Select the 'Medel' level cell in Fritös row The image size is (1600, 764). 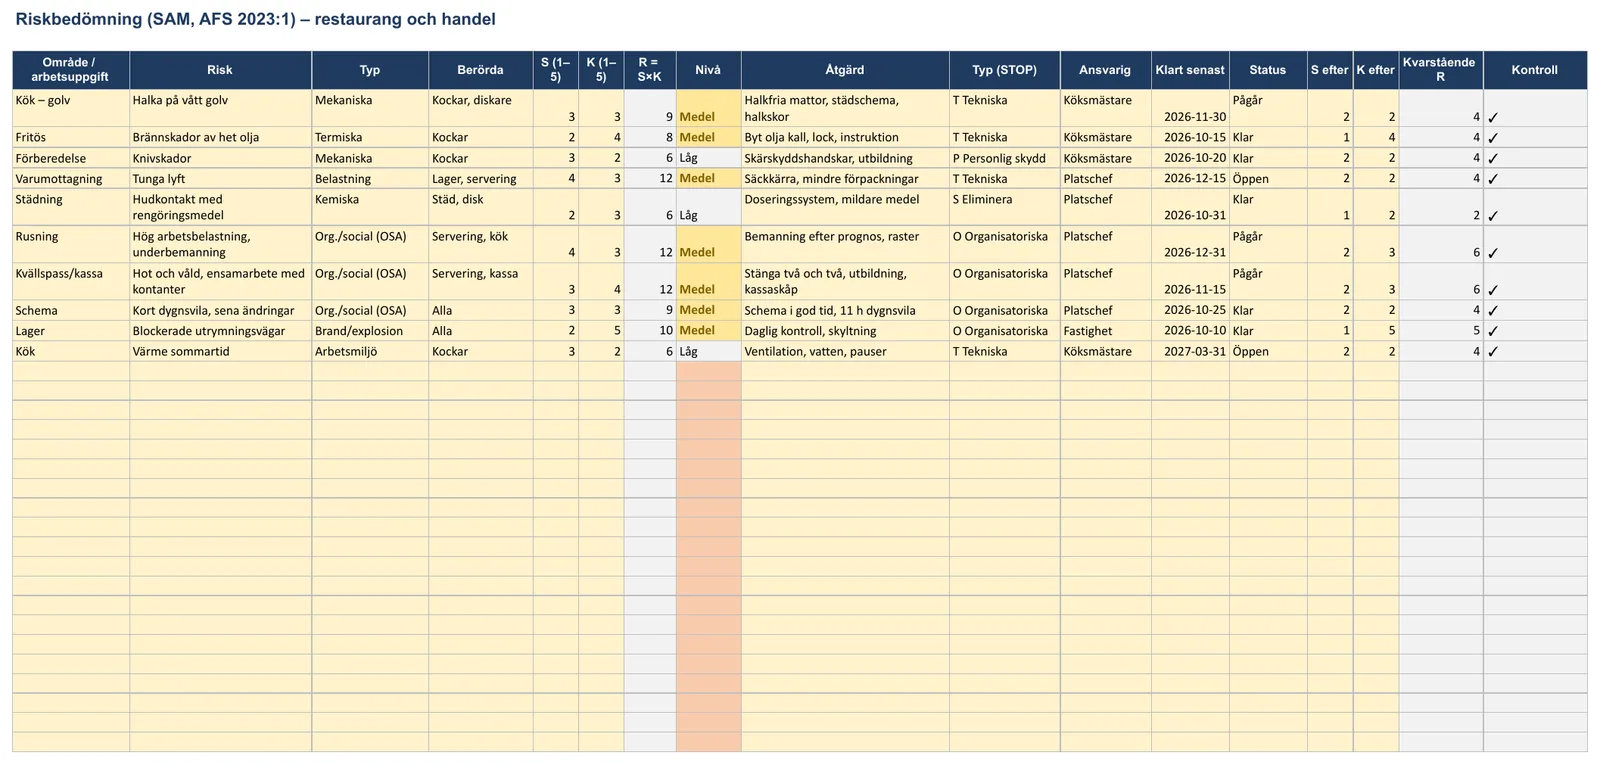coord(708,137)
